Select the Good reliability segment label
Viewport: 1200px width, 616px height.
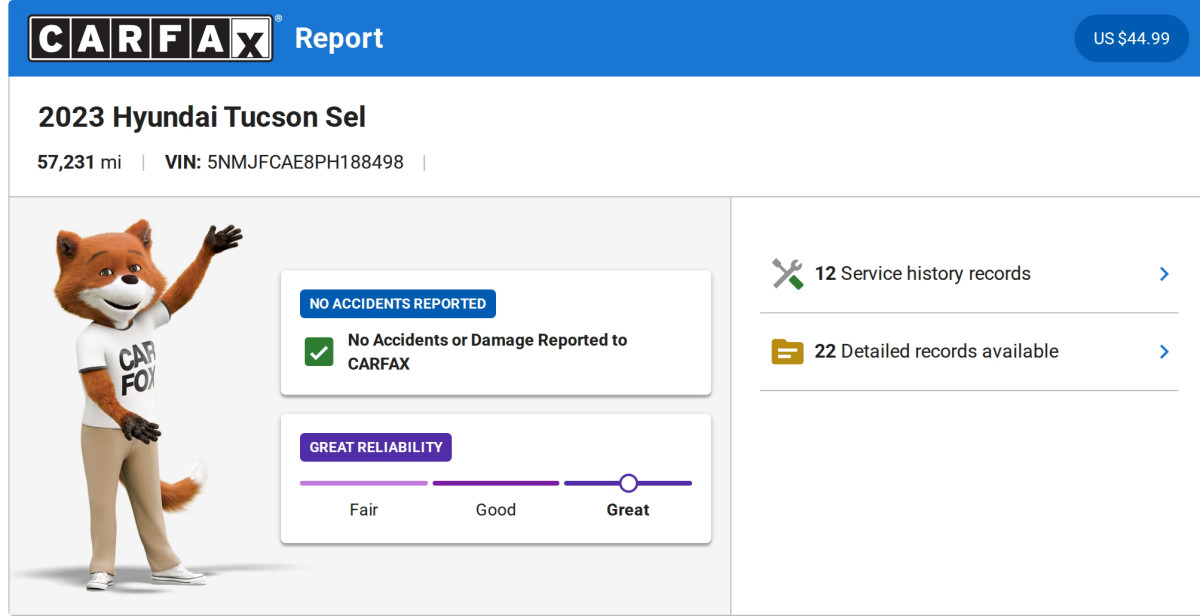(496, 510)
